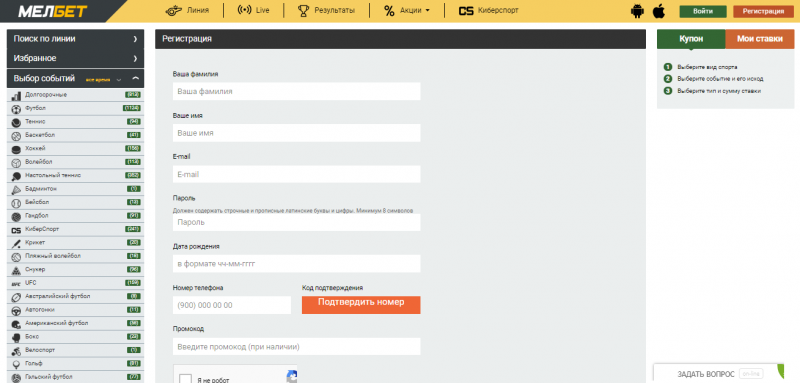Focus the E-mail input field
Screen dimensions: 800x383
tap(296, 174)
